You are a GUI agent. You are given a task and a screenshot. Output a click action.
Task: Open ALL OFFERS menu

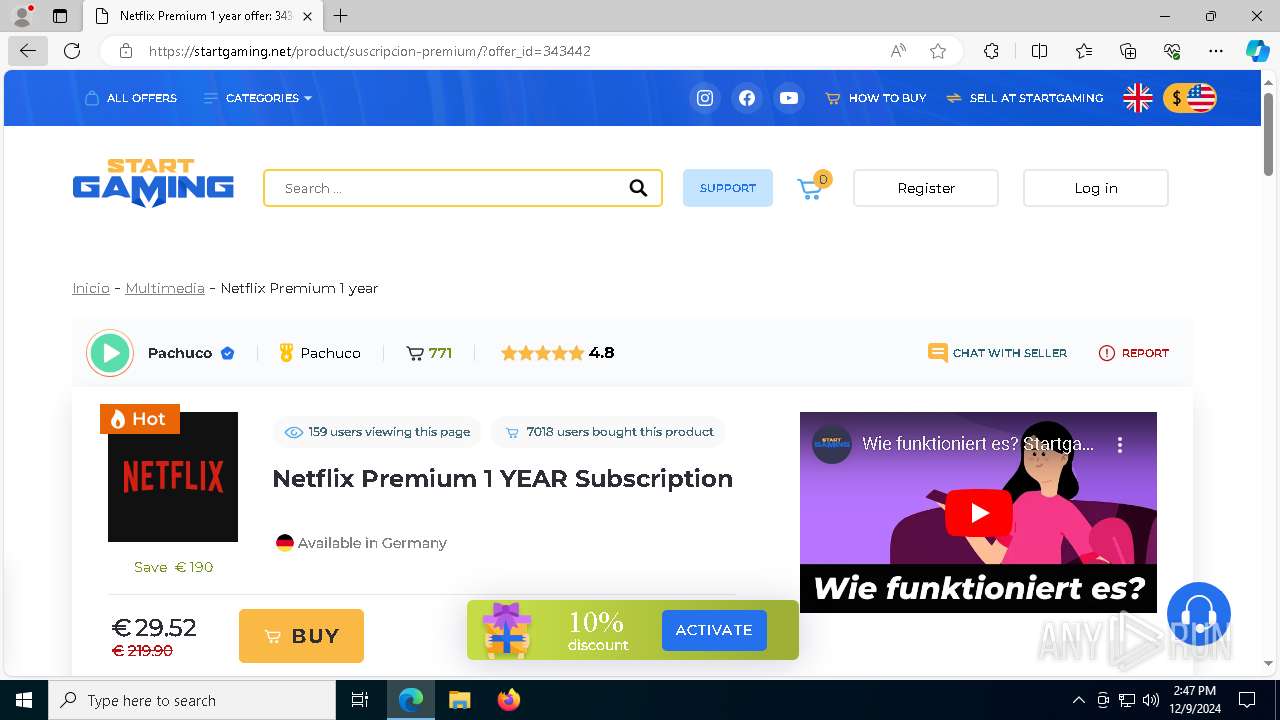pyautogui.click(x=131, y=98)
